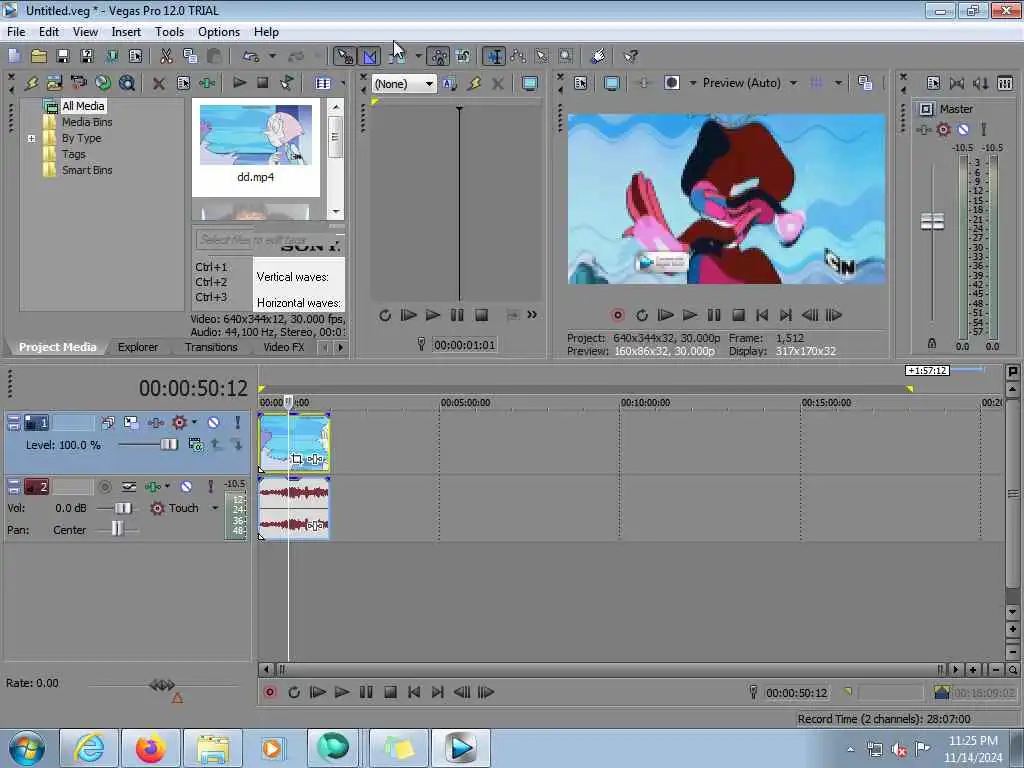Image resolution: width=1024 pixels, height=768 pixels.
Task: Select the Zoom edit tool icon
Action: (566, 56)
